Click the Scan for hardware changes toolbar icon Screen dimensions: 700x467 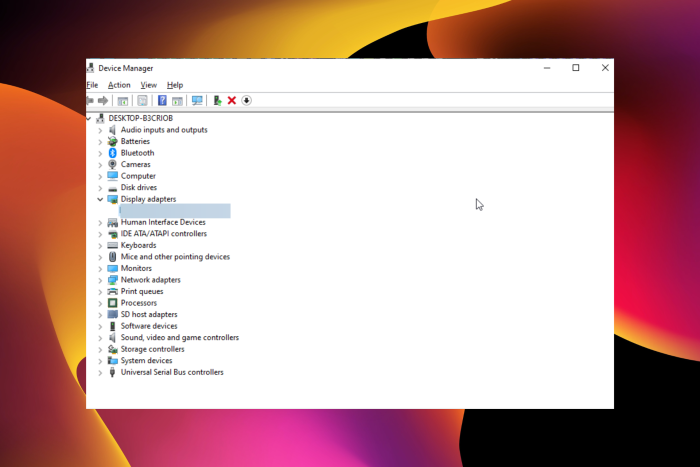197,101
